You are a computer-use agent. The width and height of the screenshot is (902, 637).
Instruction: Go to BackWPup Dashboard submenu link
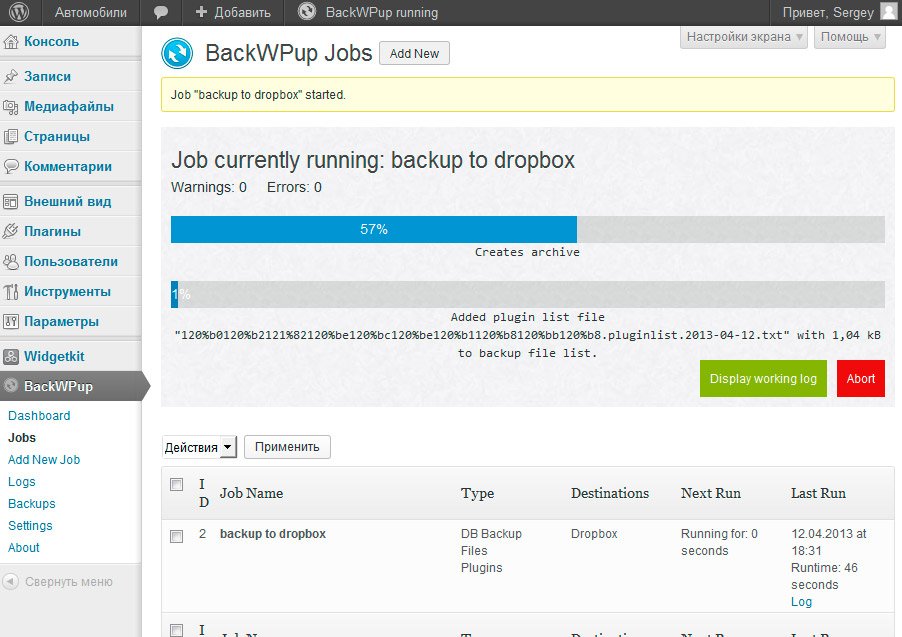click(x=39, y=415)
